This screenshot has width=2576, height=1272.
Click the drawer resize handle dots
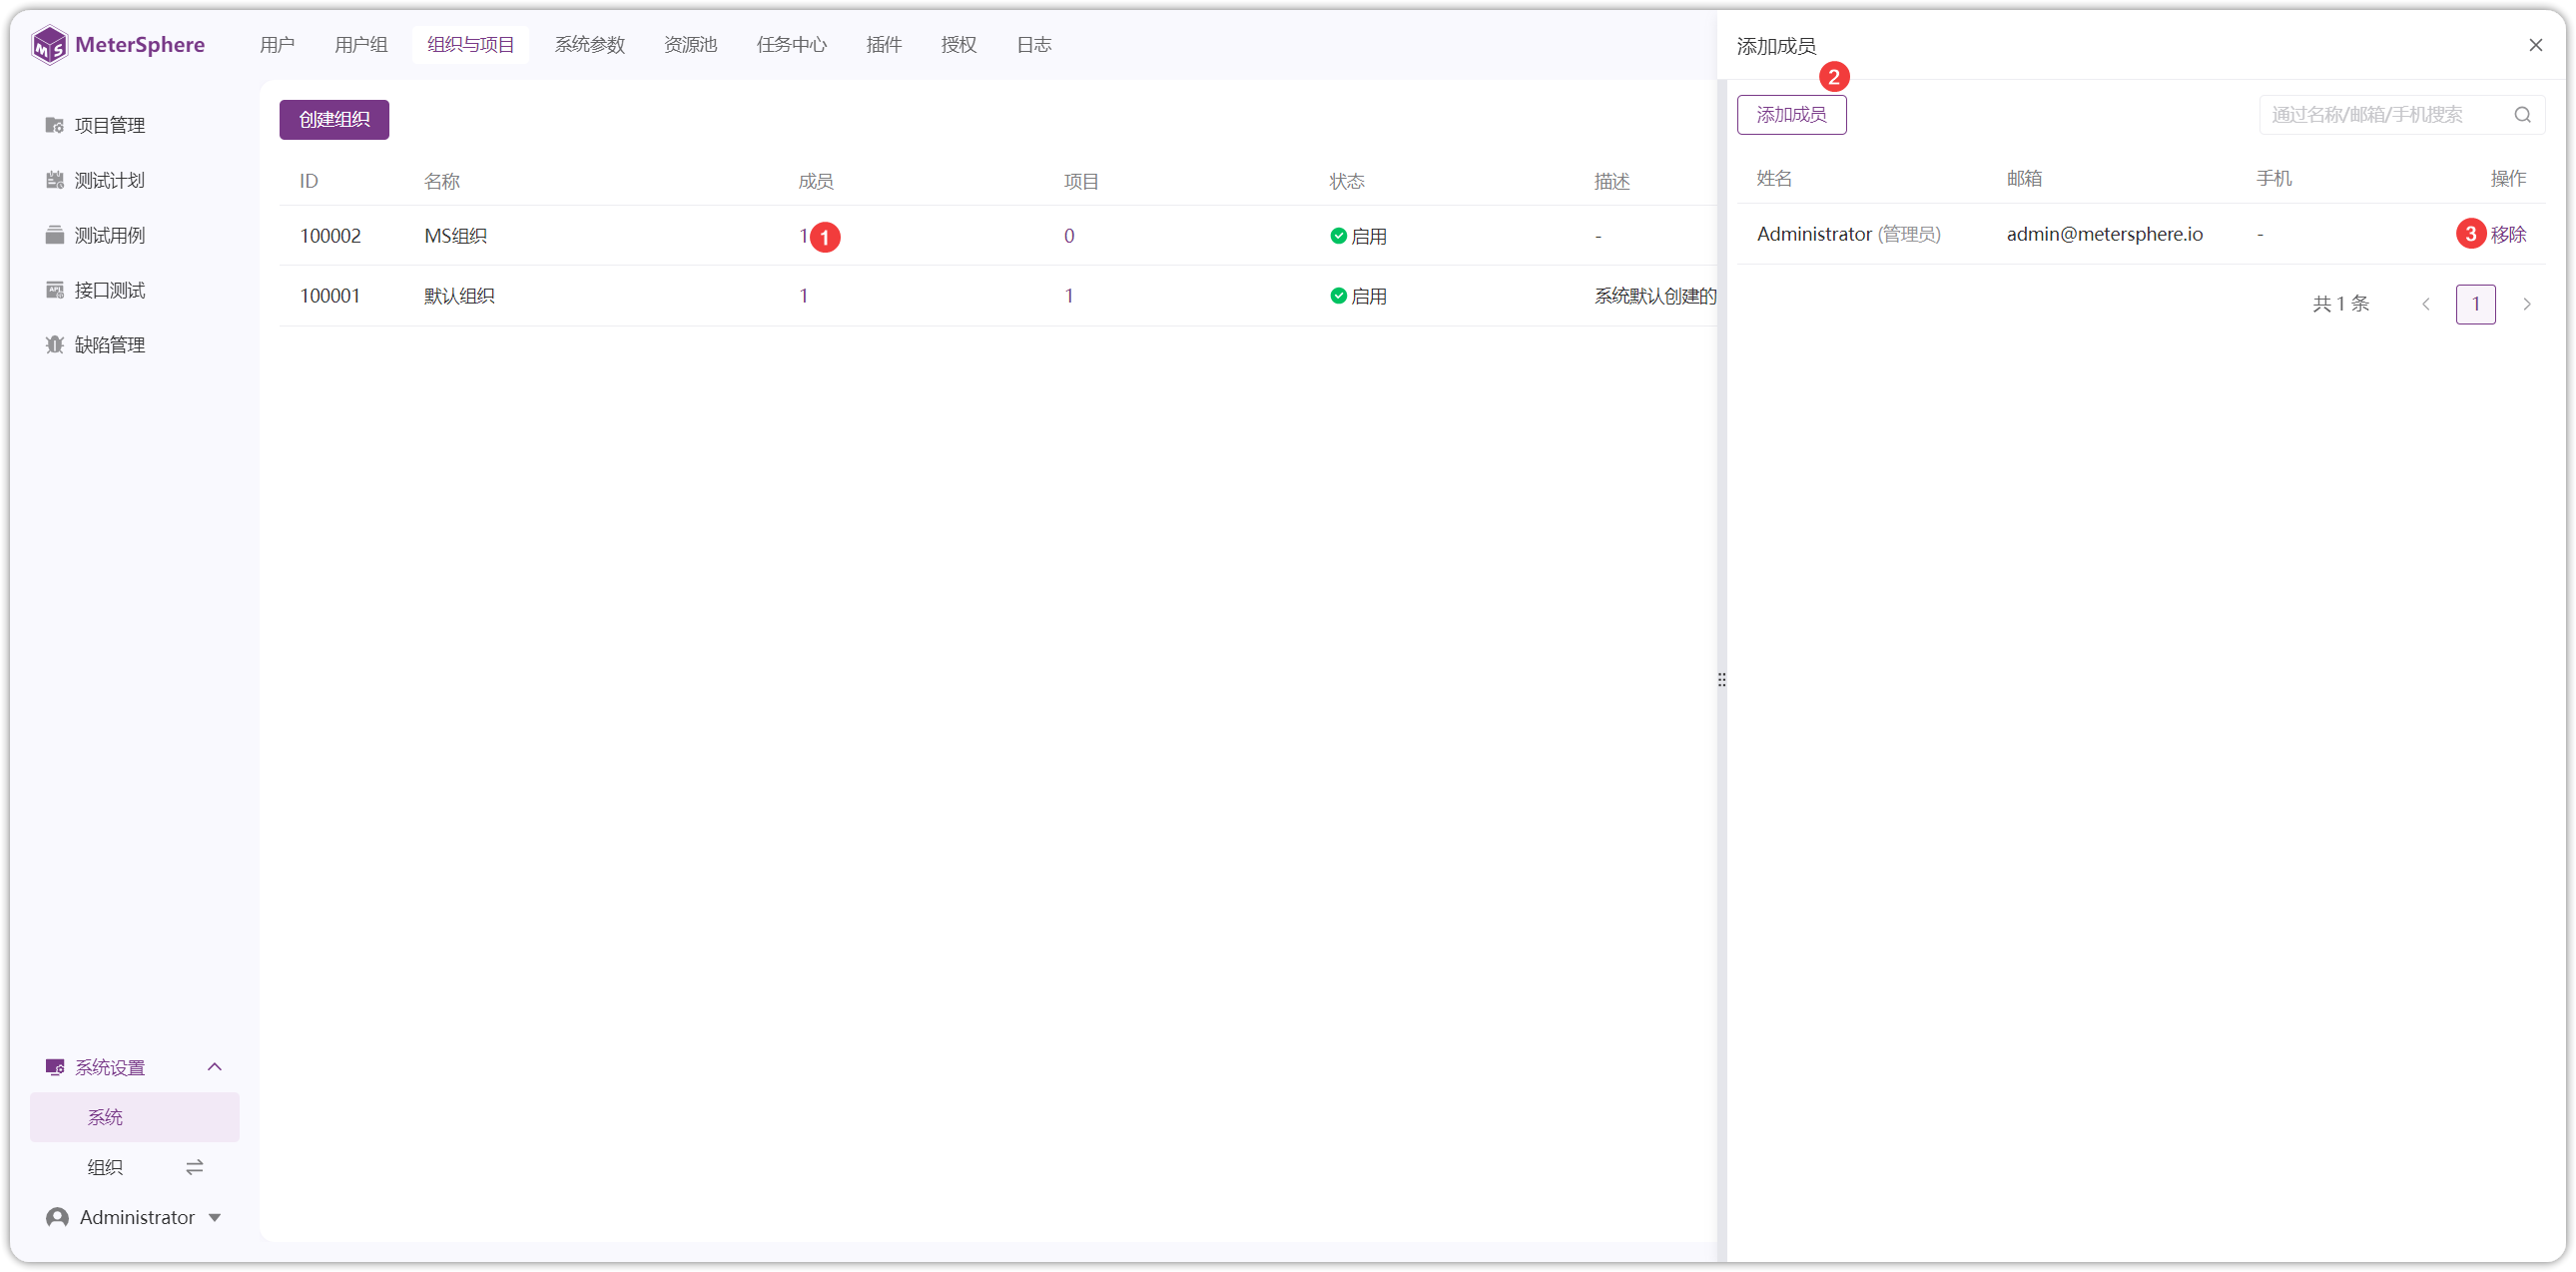click(x=1721, y=680)
